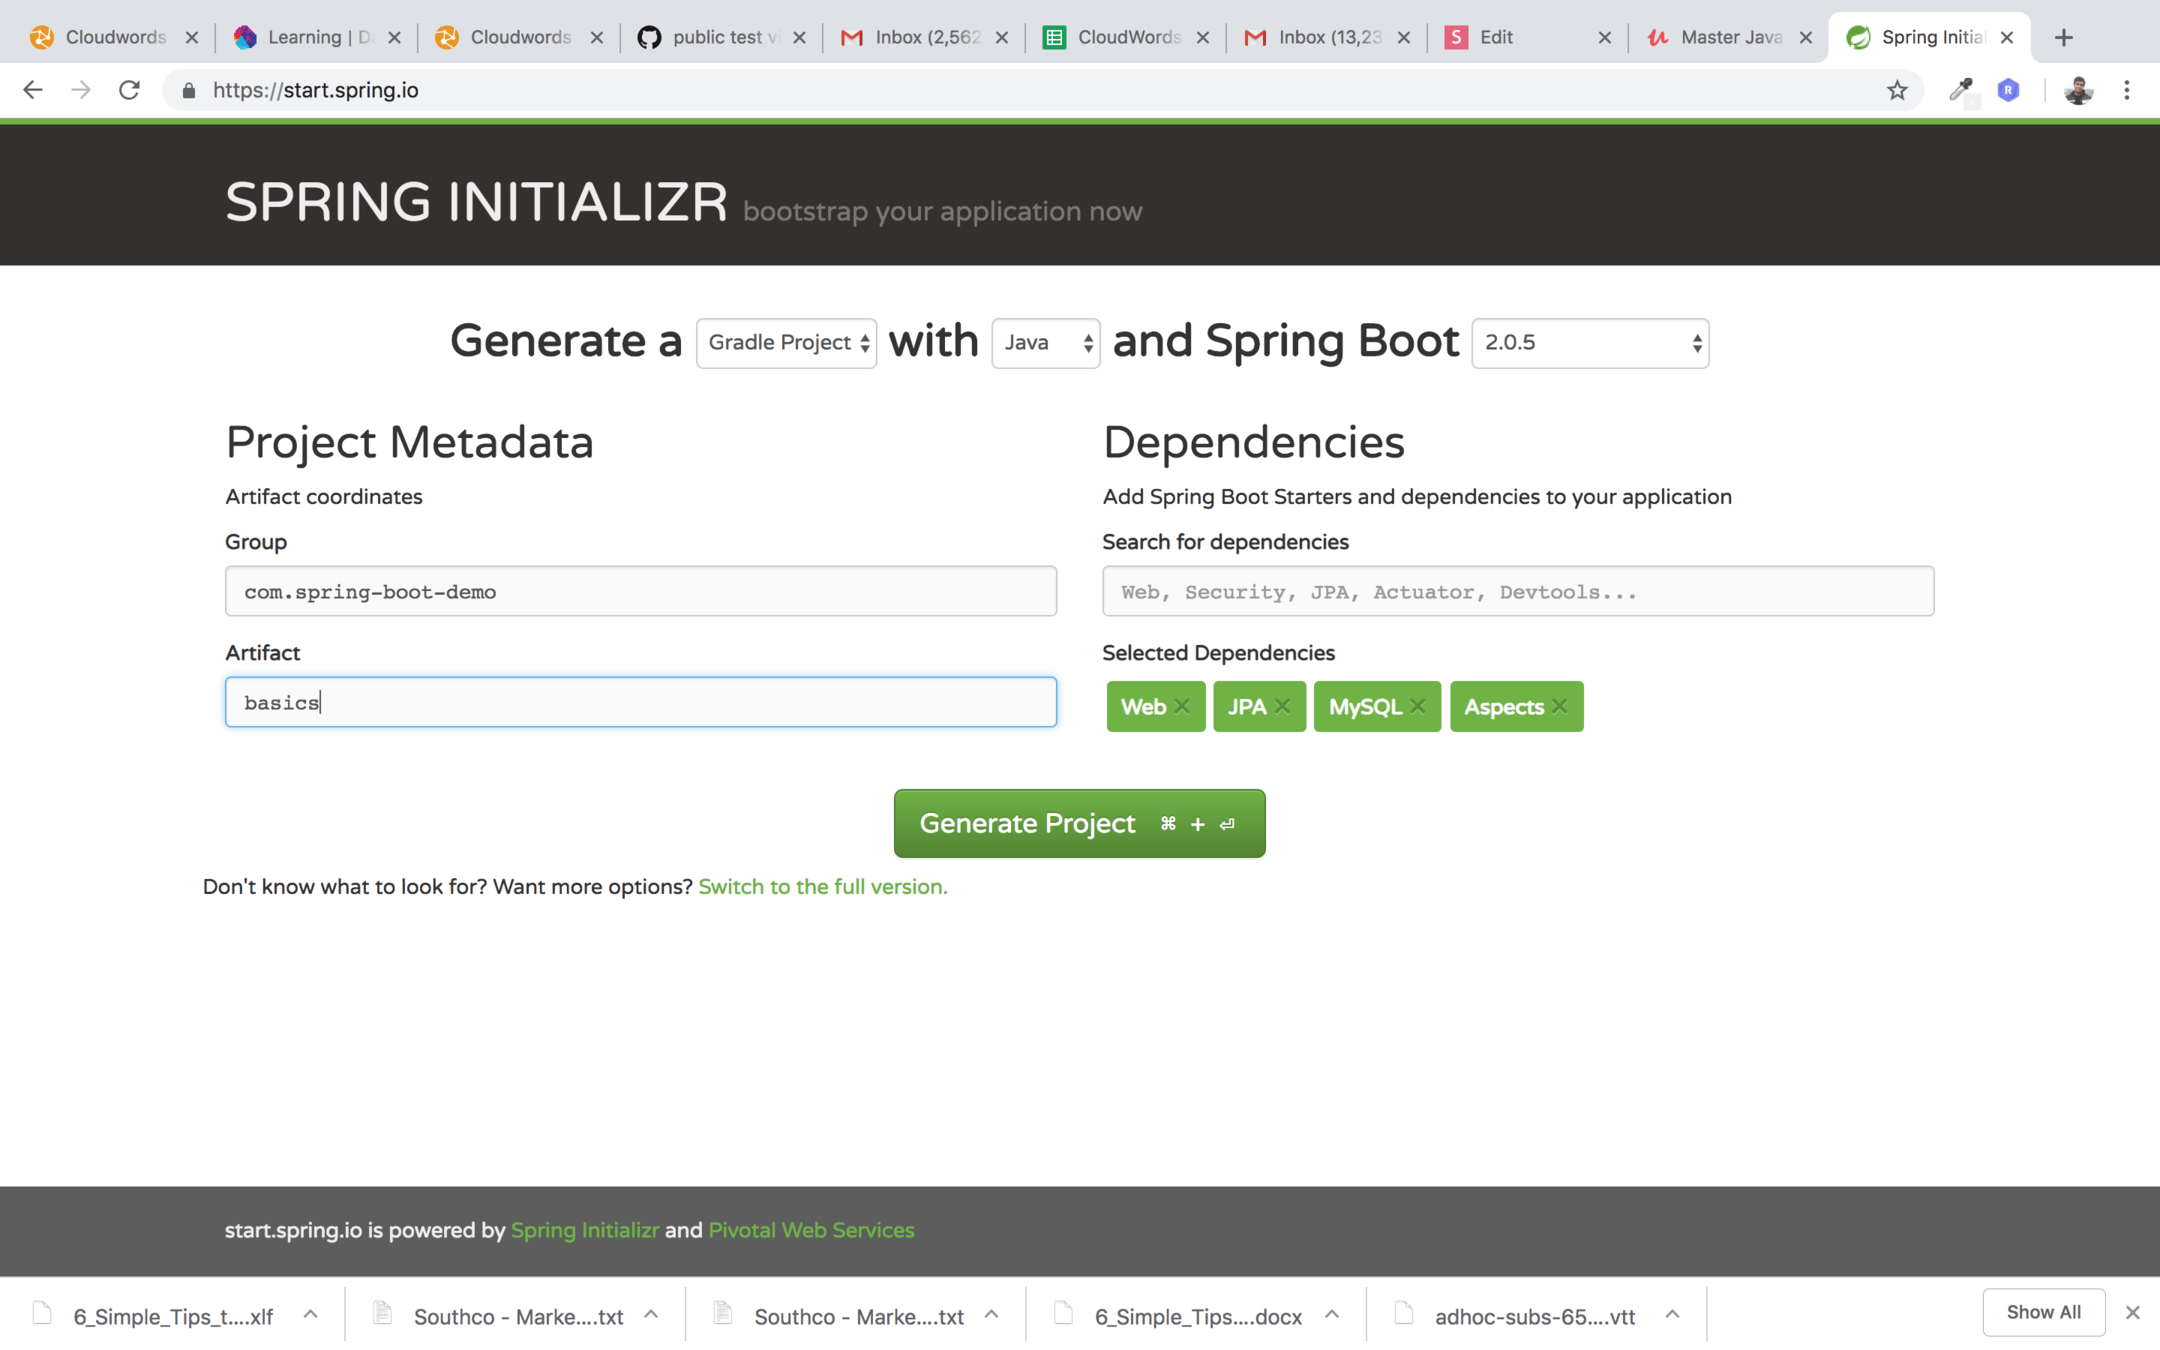Reload the Spring Initializr page
2160x1350 pixels.
129,90
